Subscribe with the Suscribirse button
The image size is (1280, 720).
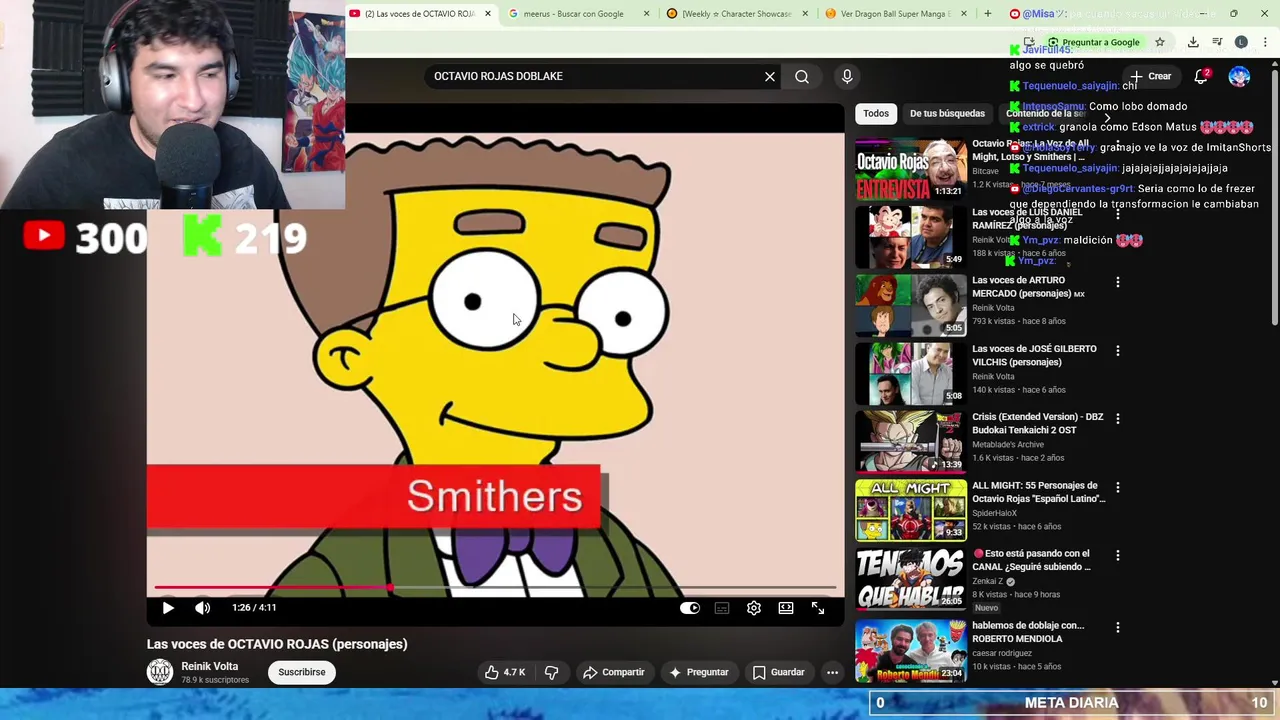[302, 672]
